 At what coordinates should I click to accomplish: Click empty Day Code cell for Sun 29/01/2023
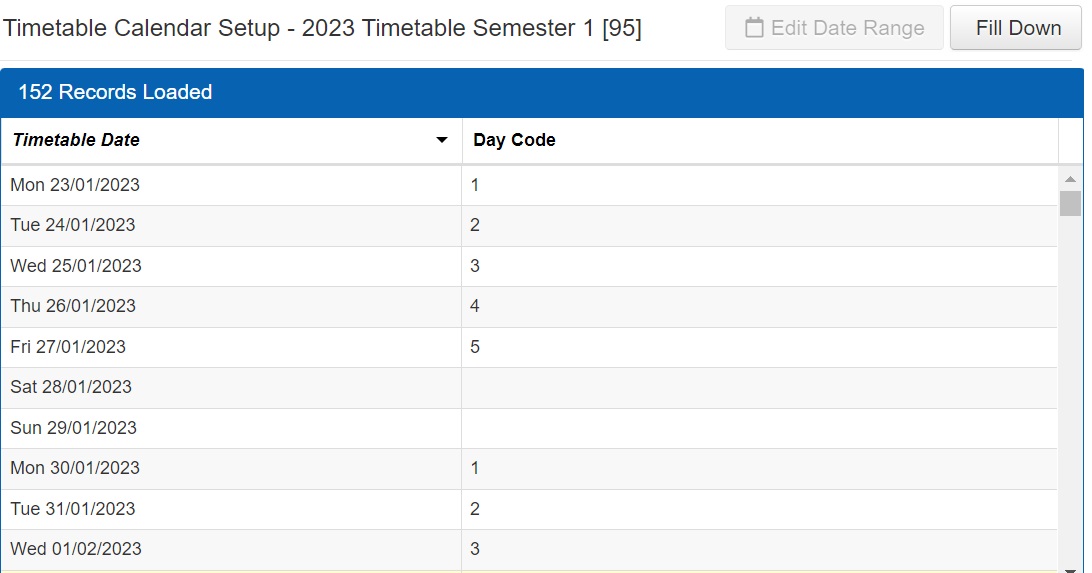tap(759, 428)
